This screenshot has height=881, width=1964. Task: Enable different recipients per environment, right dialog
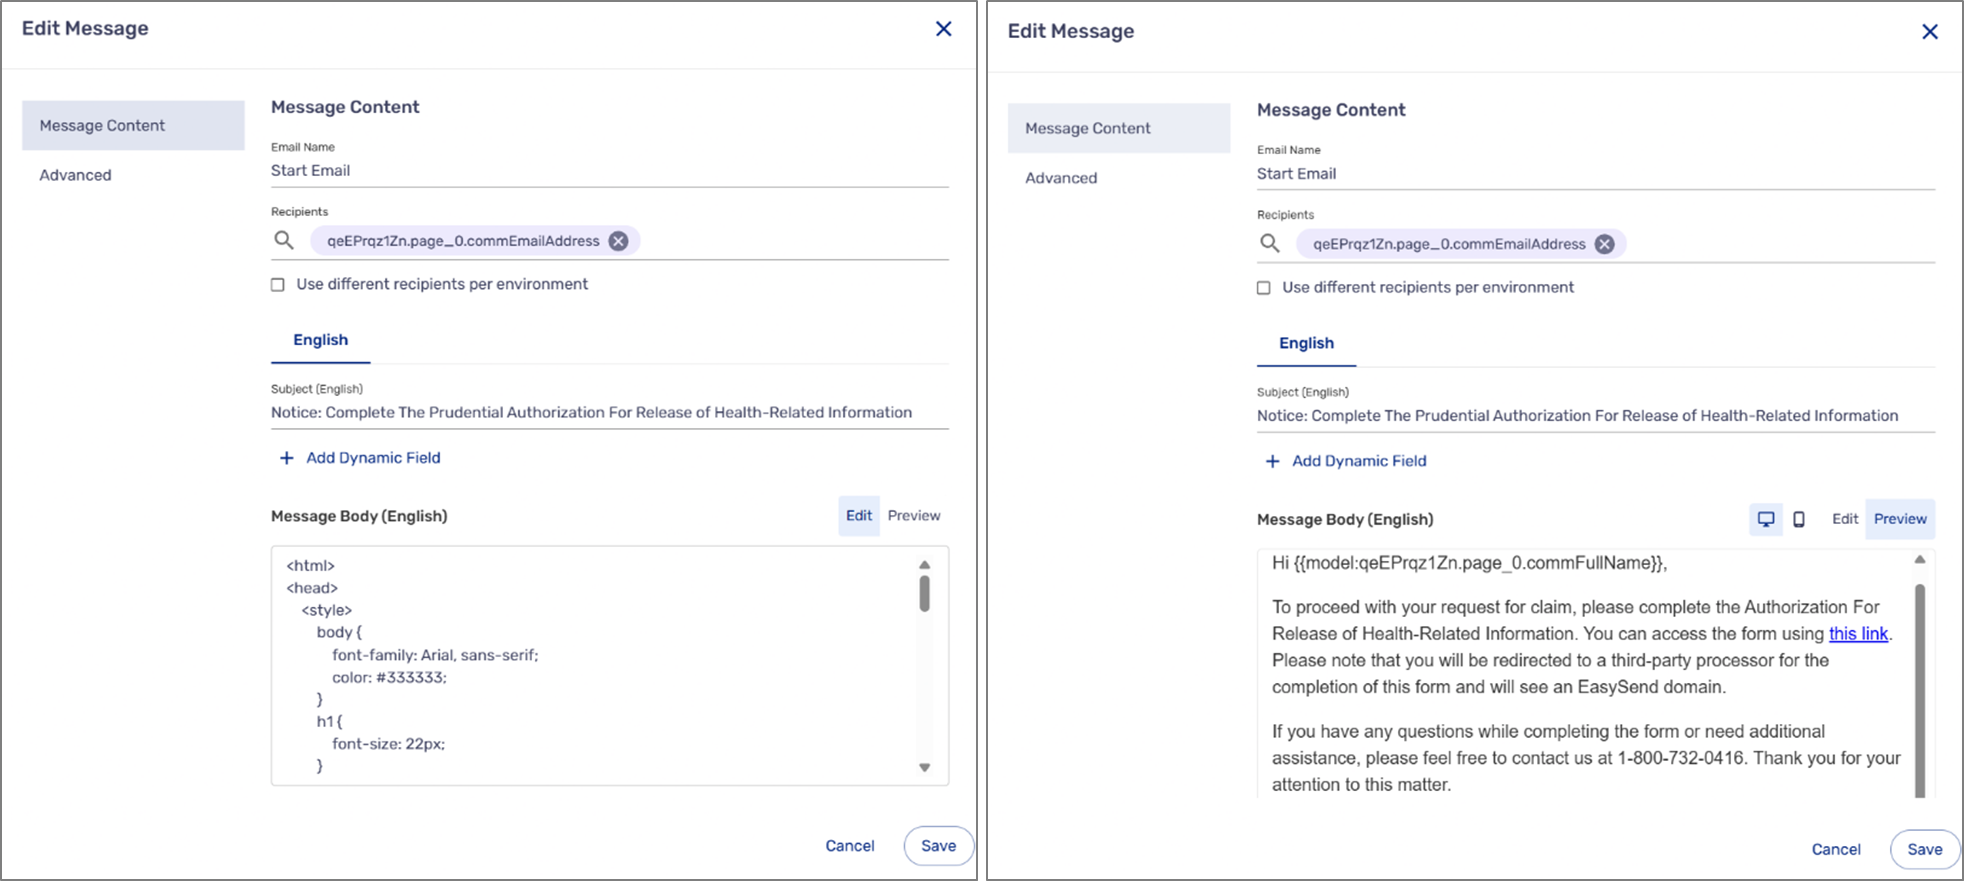click(1264, 288)
